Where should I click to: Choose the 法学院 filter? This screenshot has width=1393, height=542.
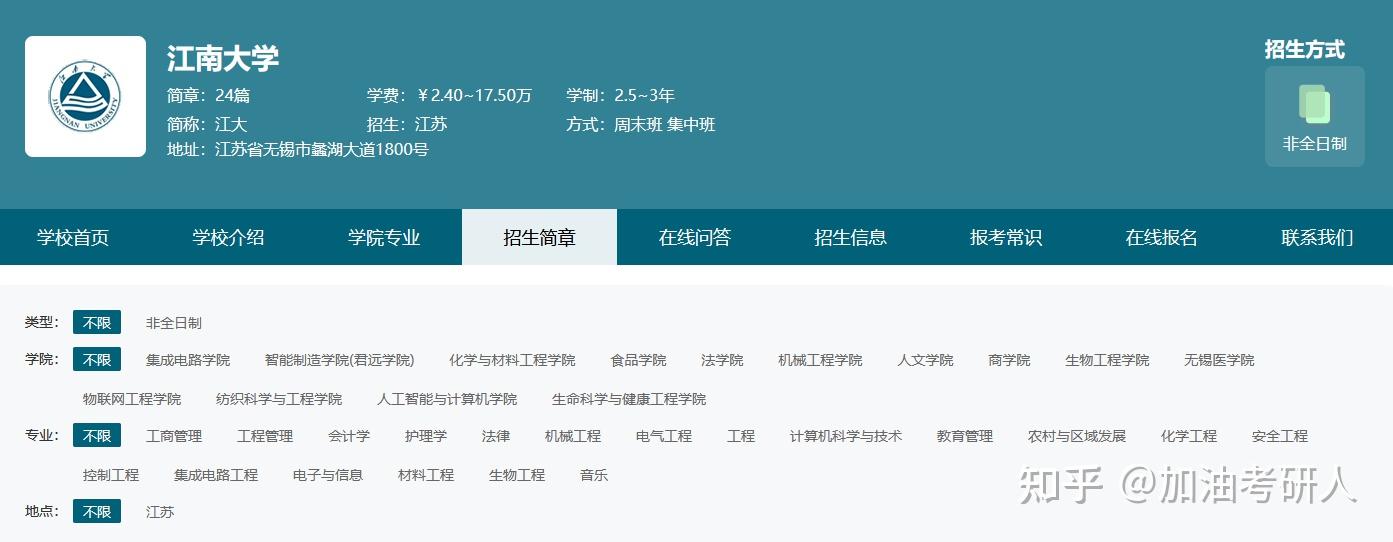(722, 360)
